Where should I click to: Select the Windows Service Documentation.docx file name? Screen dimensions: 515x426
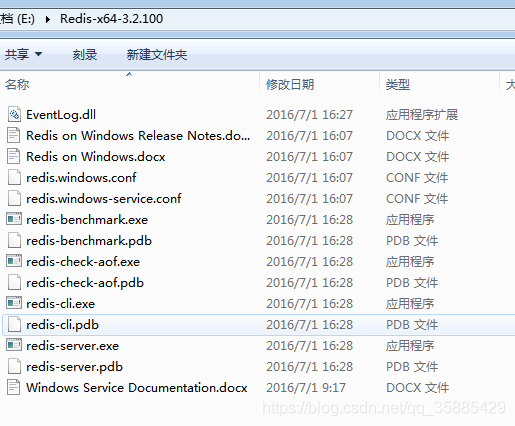(x=137, y=388)
